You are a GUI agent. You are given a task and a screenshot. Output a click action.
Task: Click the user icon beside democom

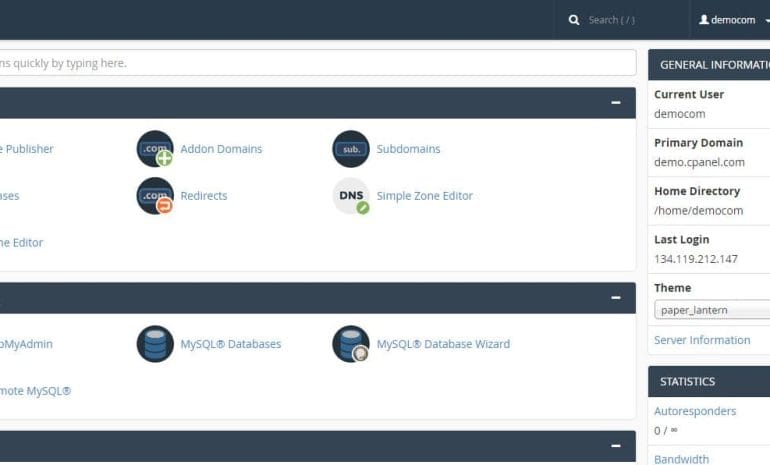(704, 20)
